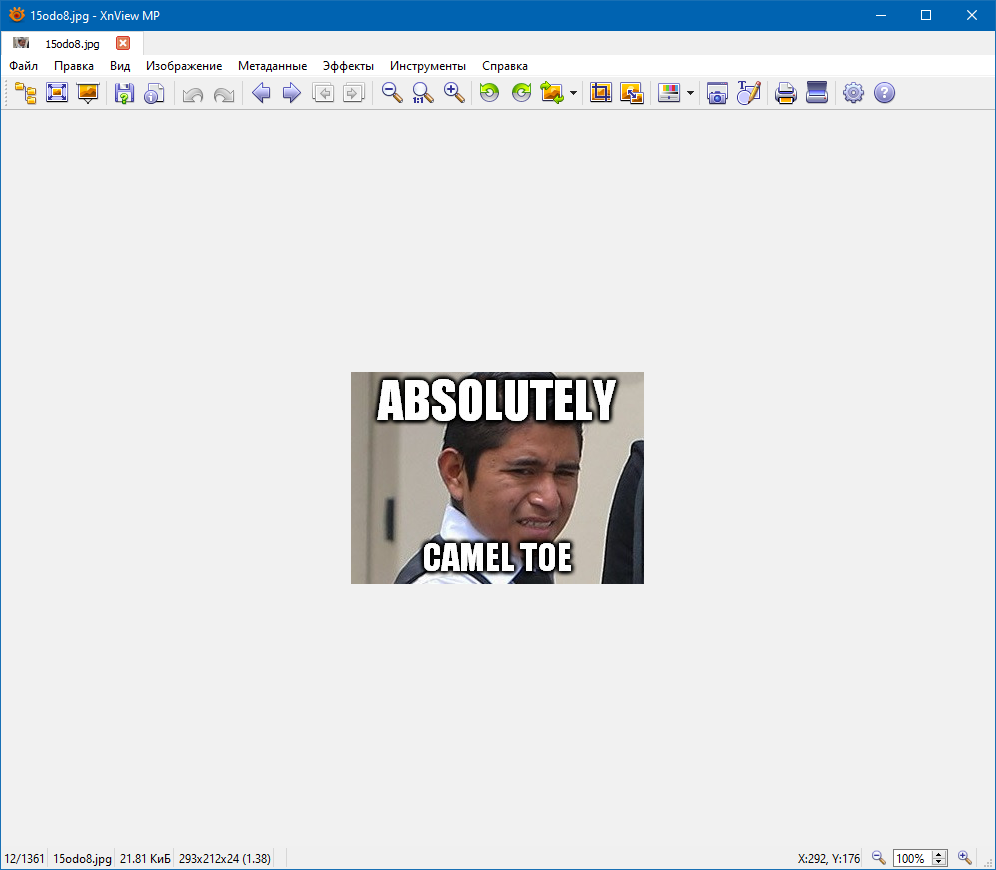
Task: Click the JPEG lossless transform icon
Action: [x=552, y=93]
